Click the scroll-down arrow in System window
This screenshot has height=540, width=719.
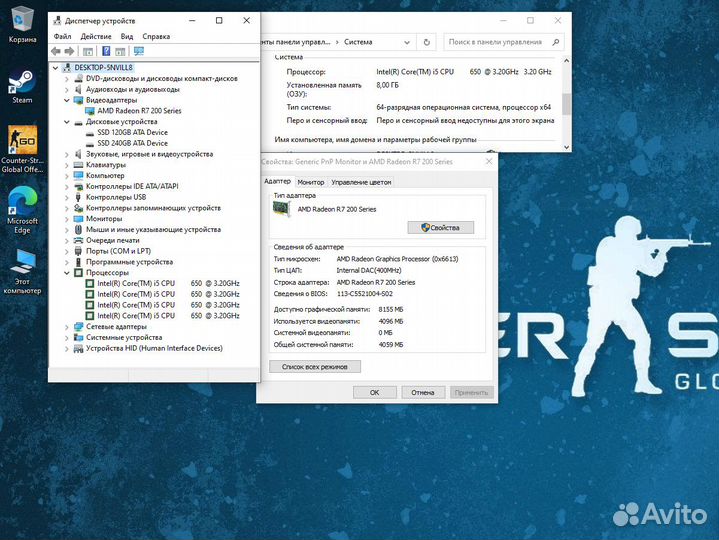click(x=566, y=147)
